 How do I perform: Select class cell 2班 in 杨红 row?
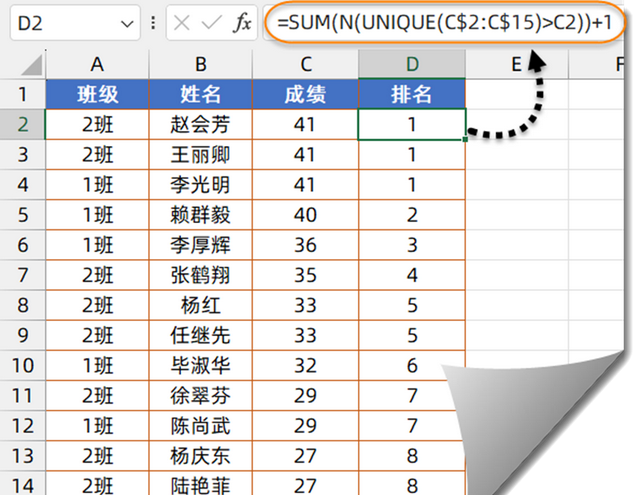point(98,305)
